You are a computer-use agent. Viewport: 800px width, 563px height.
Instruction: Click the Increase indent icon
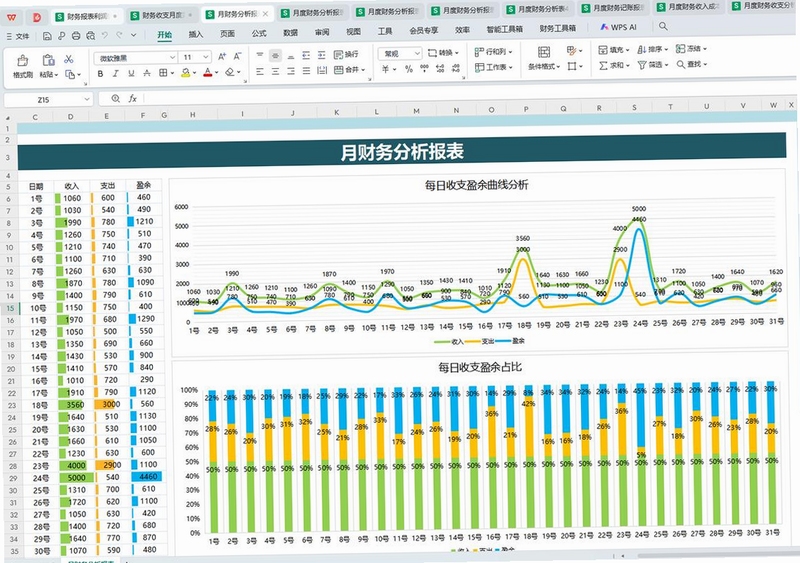[x=321, y=55]
